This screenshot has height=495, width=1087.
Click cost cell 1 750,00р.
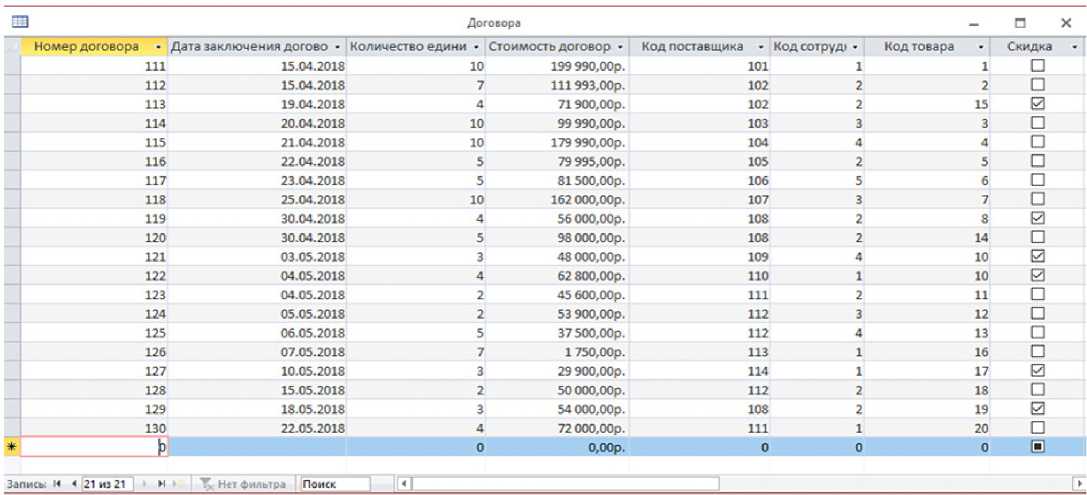(556, 351)
